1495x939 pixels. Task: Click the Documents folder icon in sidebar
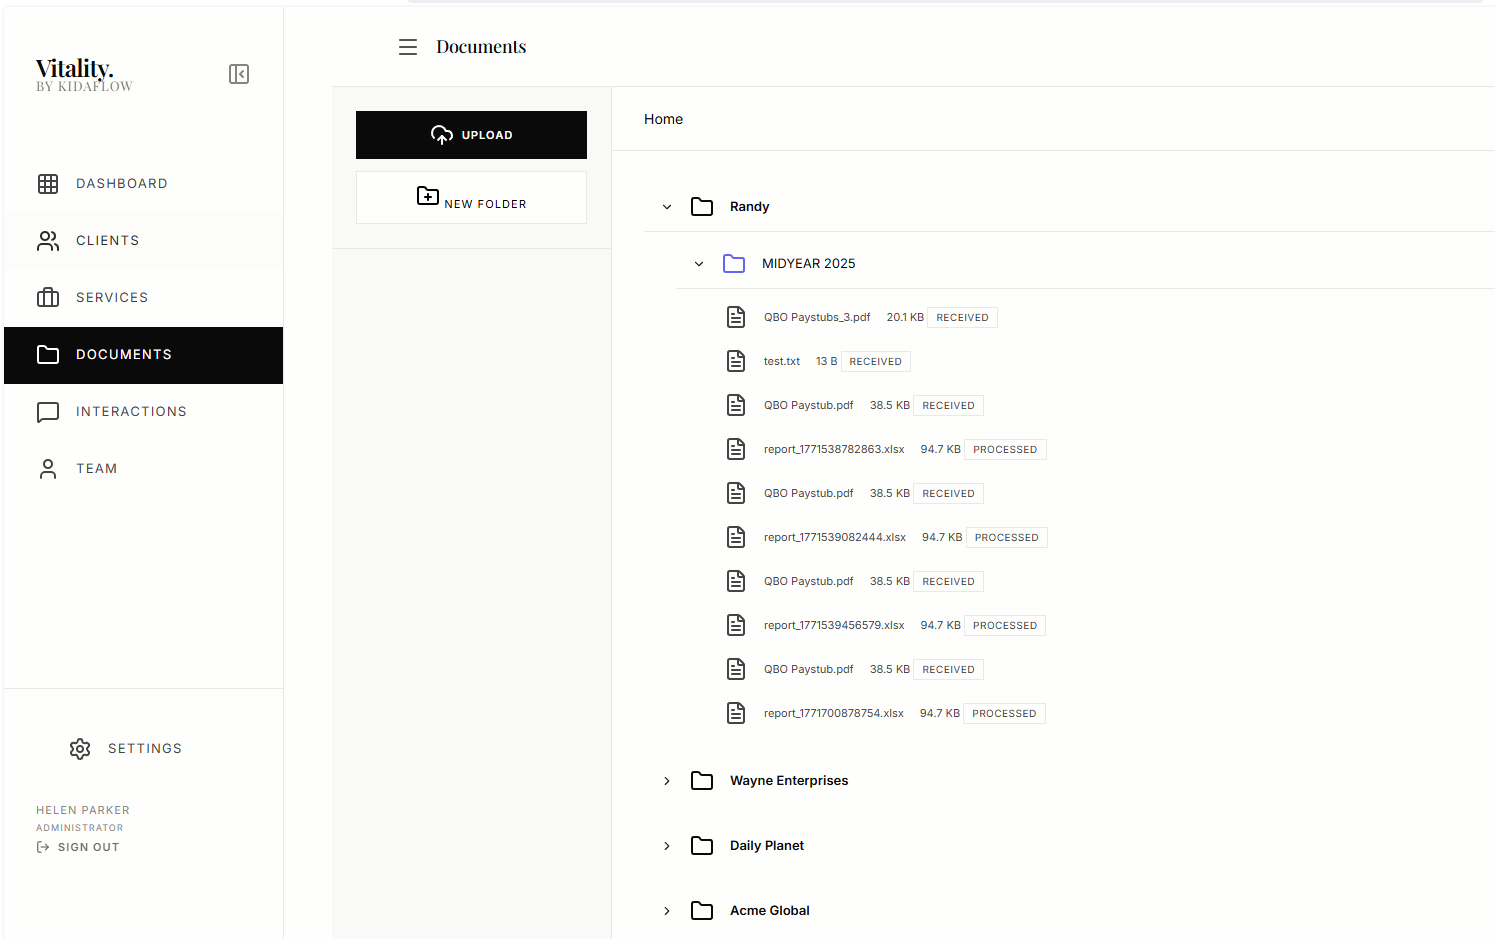click(48, 354)
